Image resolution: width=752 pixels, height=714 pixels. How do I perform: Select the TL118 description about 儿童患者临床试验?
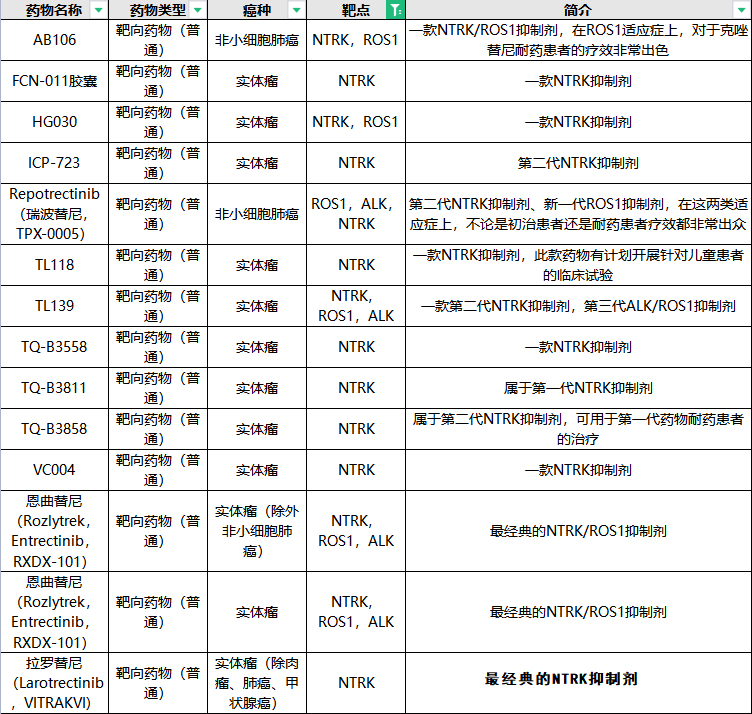(578, 265)
